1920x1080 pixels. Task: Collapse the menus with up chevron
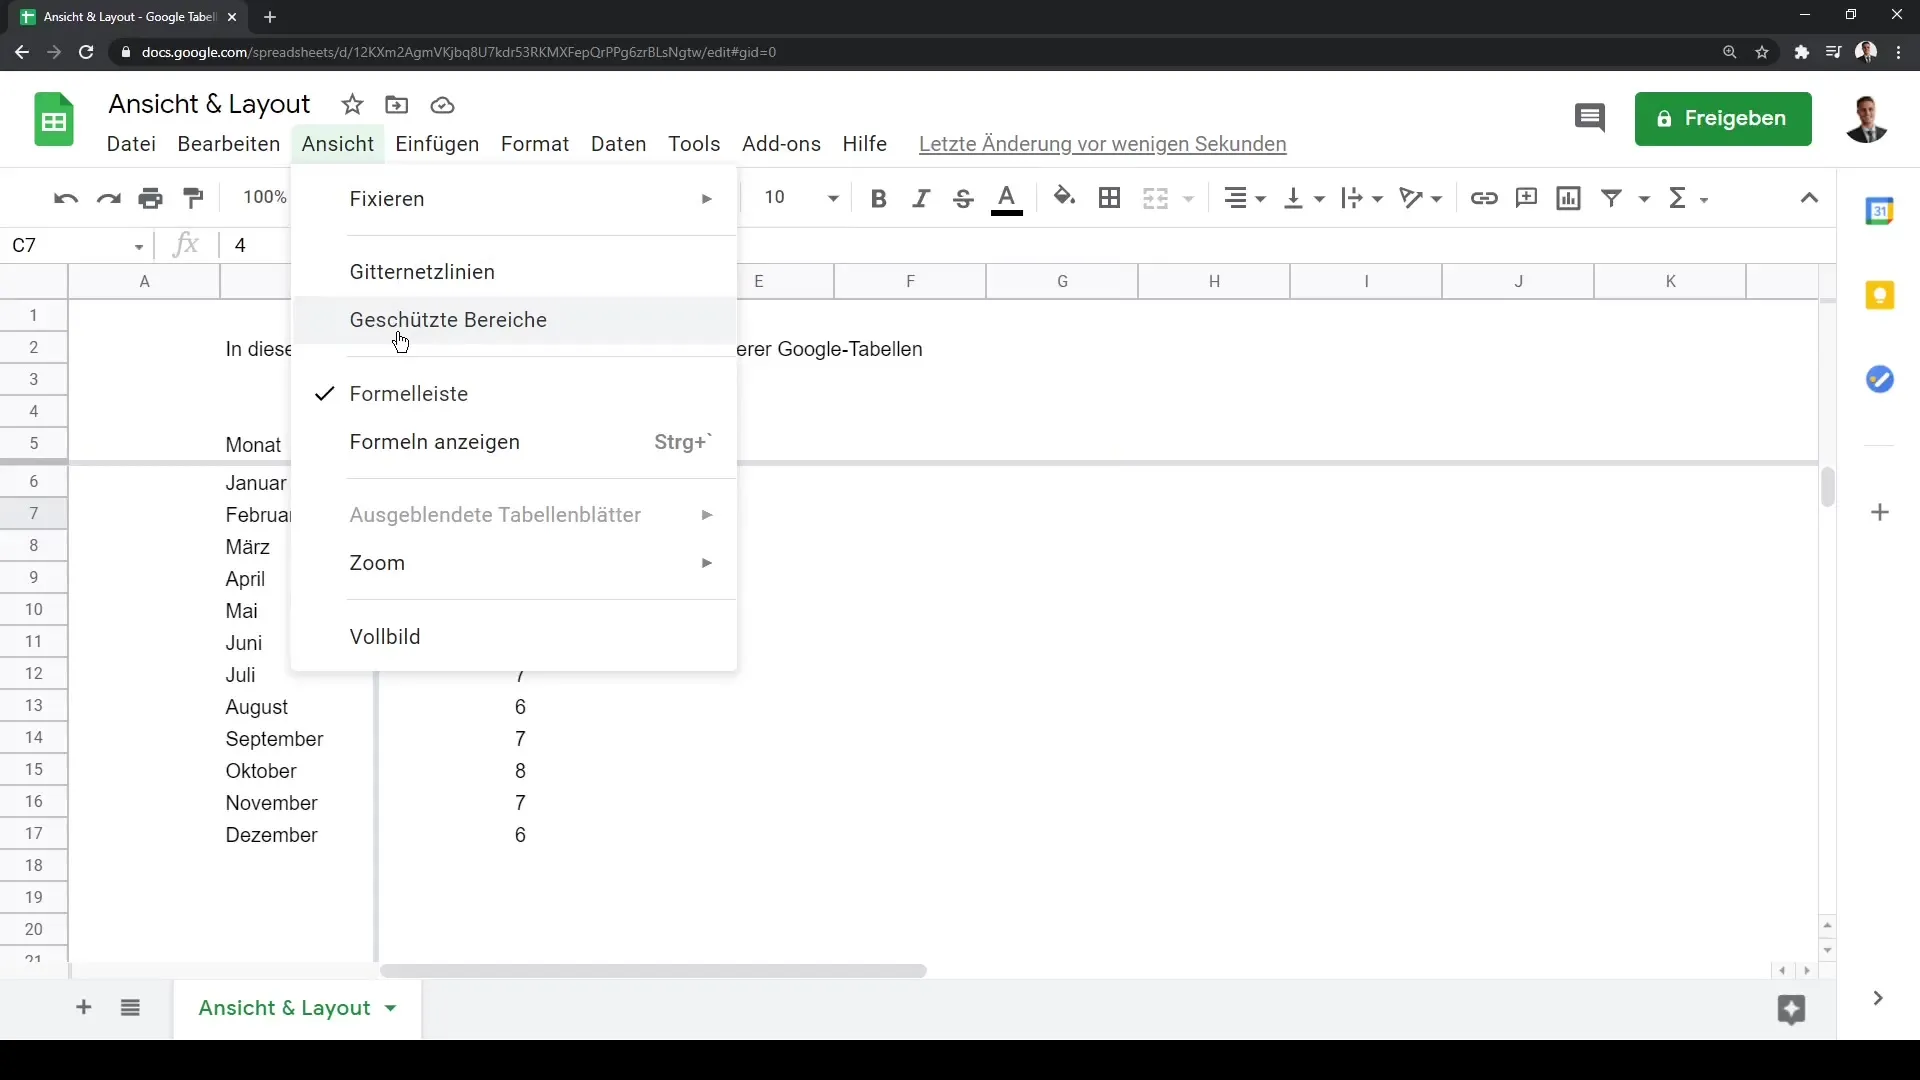click(1809, 198)
